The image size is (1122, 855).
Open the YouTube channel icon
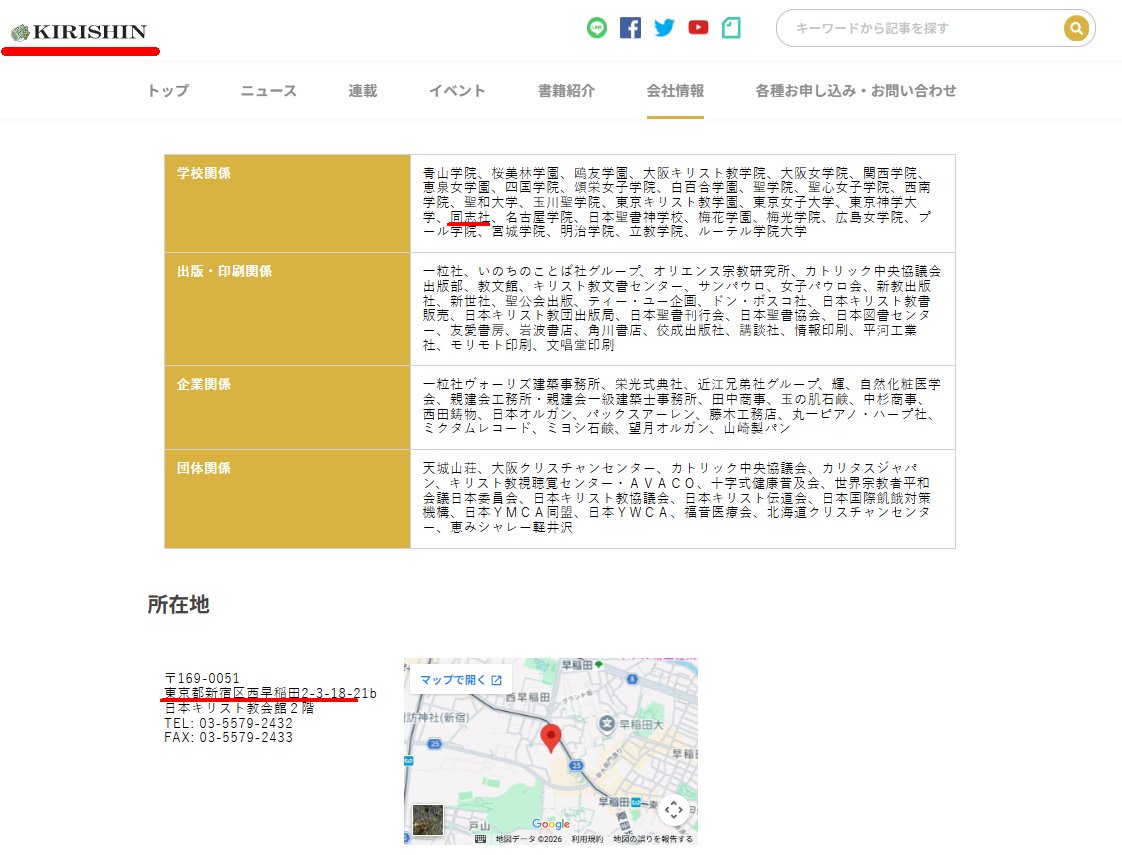(x=698, y=27)
